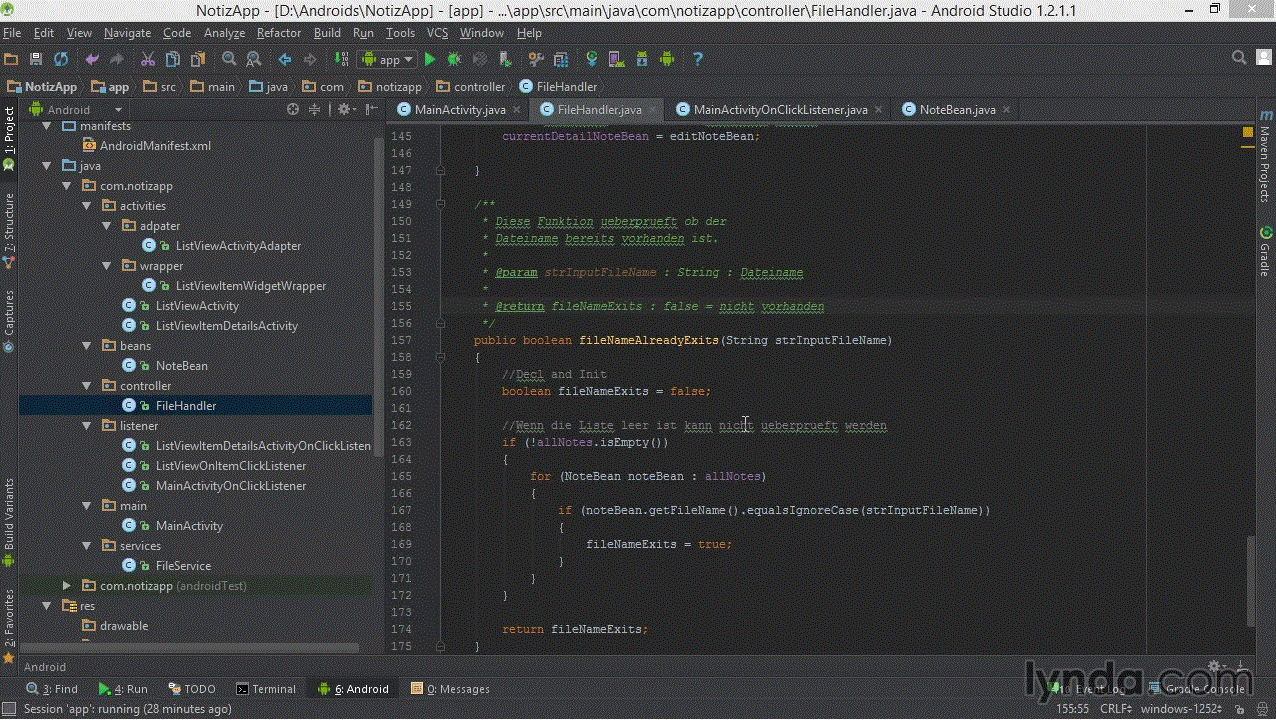Click the green Run app button
Viewport: 1276px width, 720px height.
[430, 59]
